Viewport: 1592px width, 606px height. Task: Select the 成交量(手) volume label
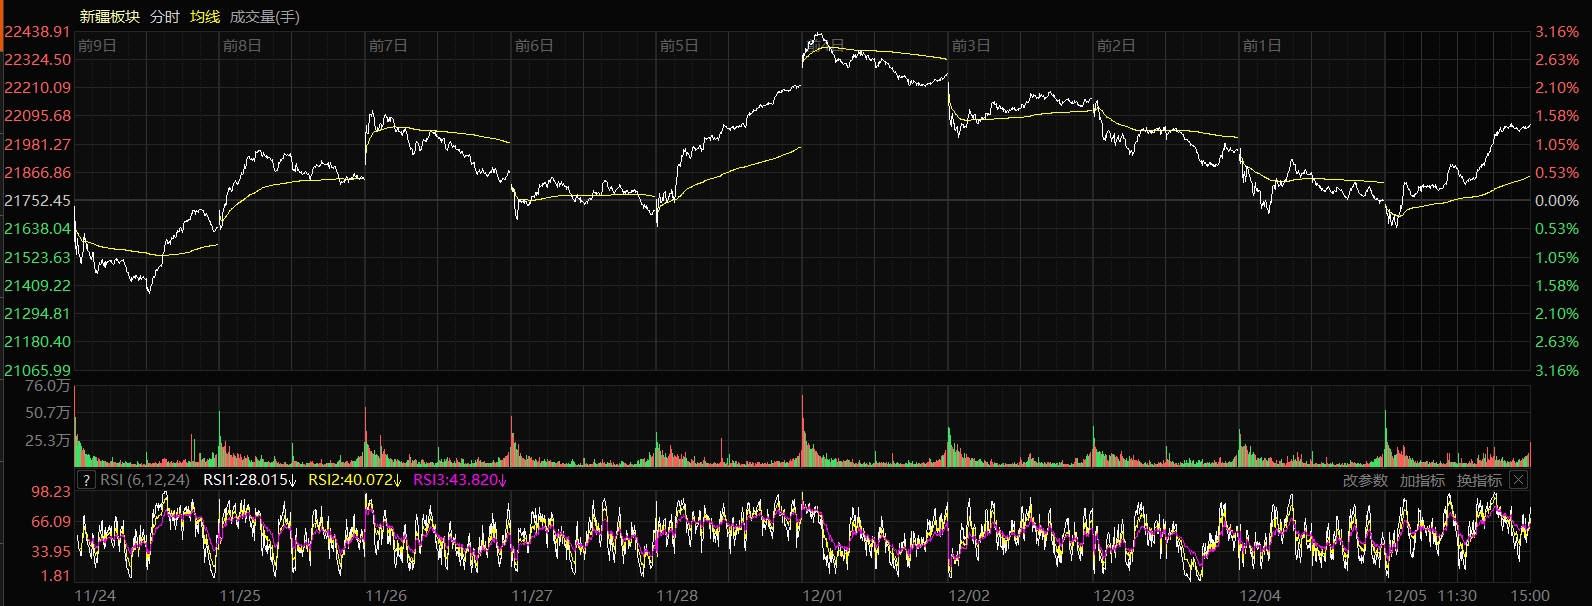tap(264, 16)
